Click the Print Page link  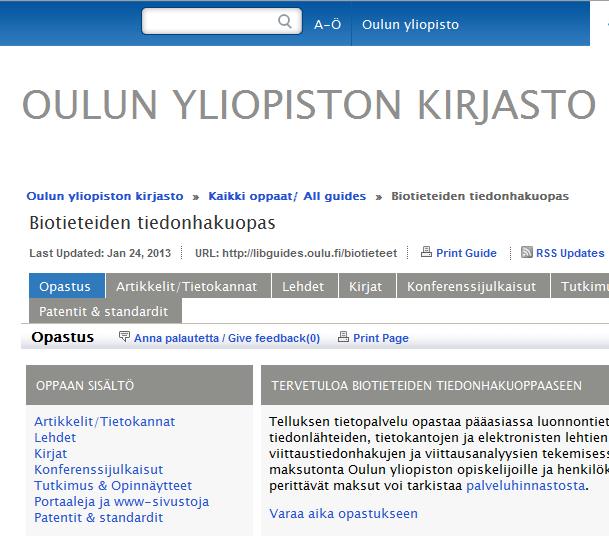pyautogui.click(x=381, y=338)
